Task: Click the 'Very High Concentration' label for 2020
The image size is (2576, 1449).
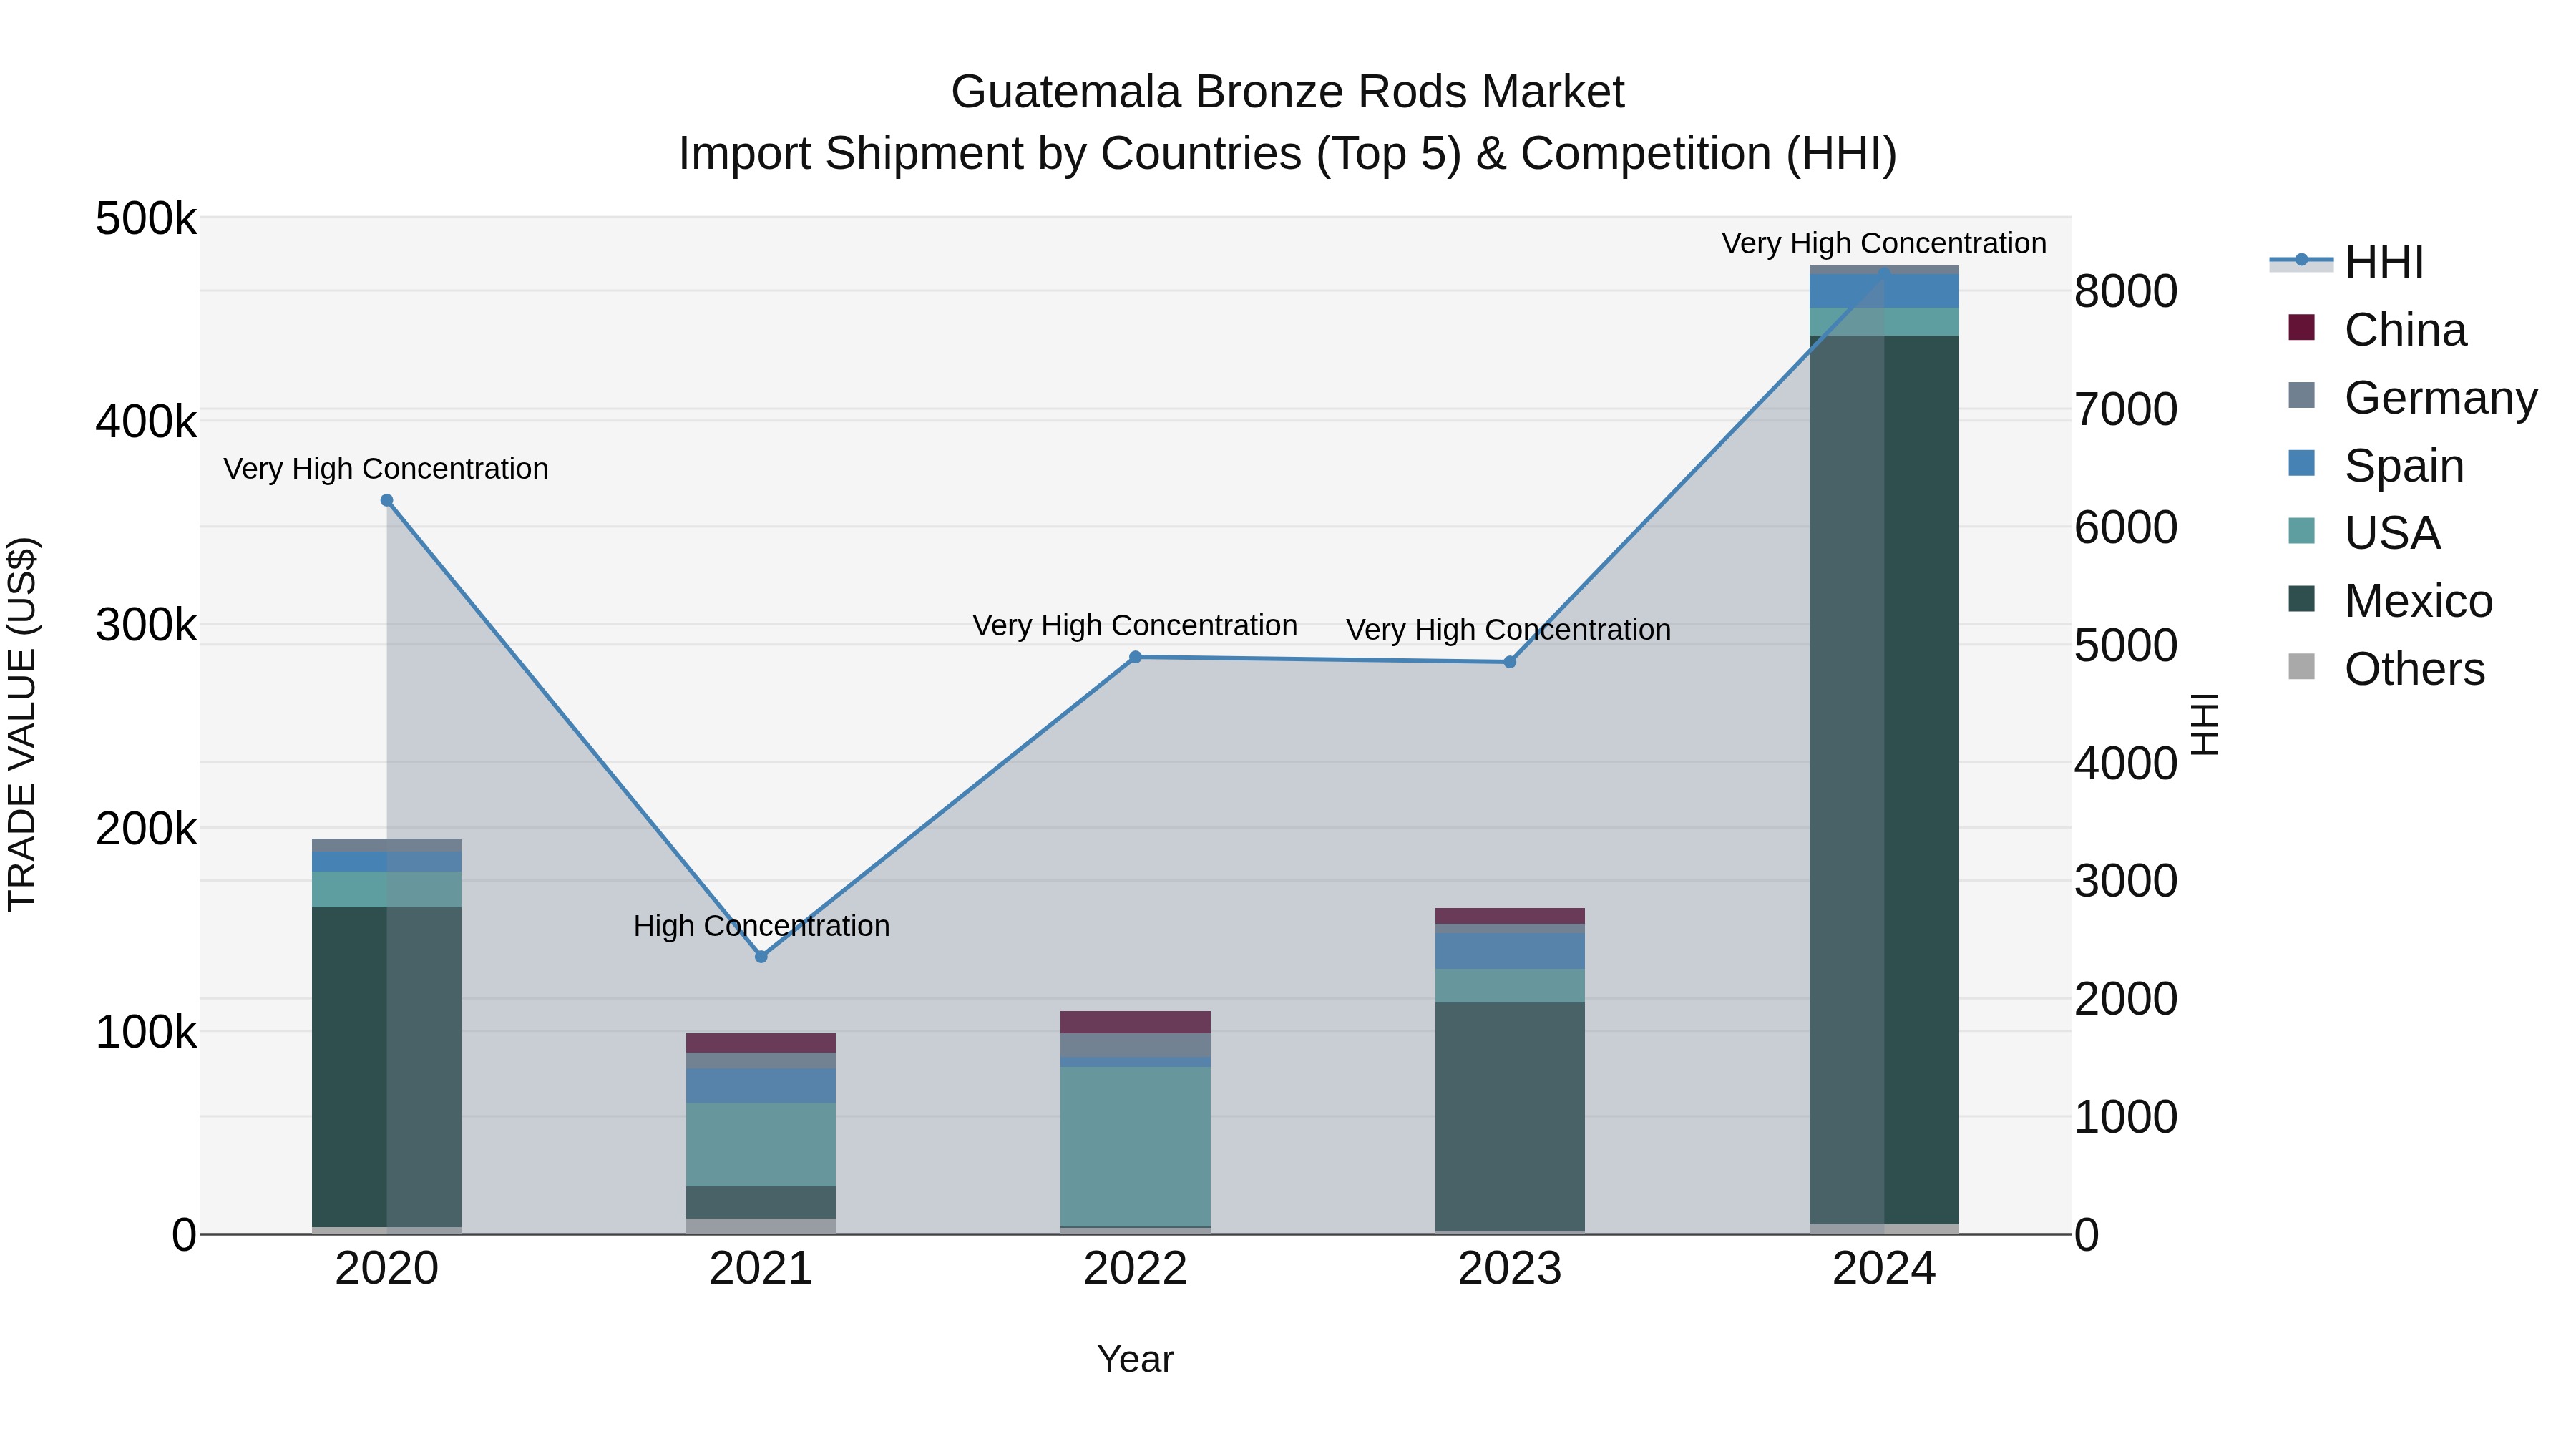Action: point(386,469)
